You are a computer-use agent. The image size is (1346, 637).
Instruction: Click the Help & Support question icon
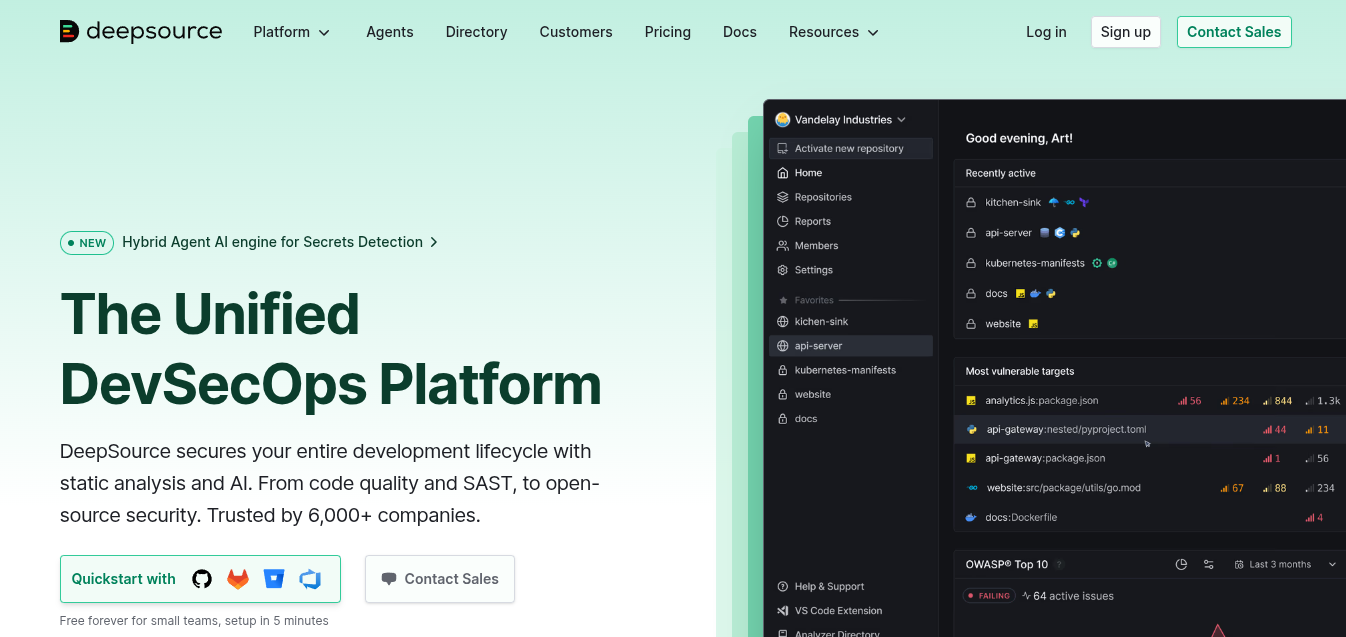pyautogui.click(x=783, y=586)
